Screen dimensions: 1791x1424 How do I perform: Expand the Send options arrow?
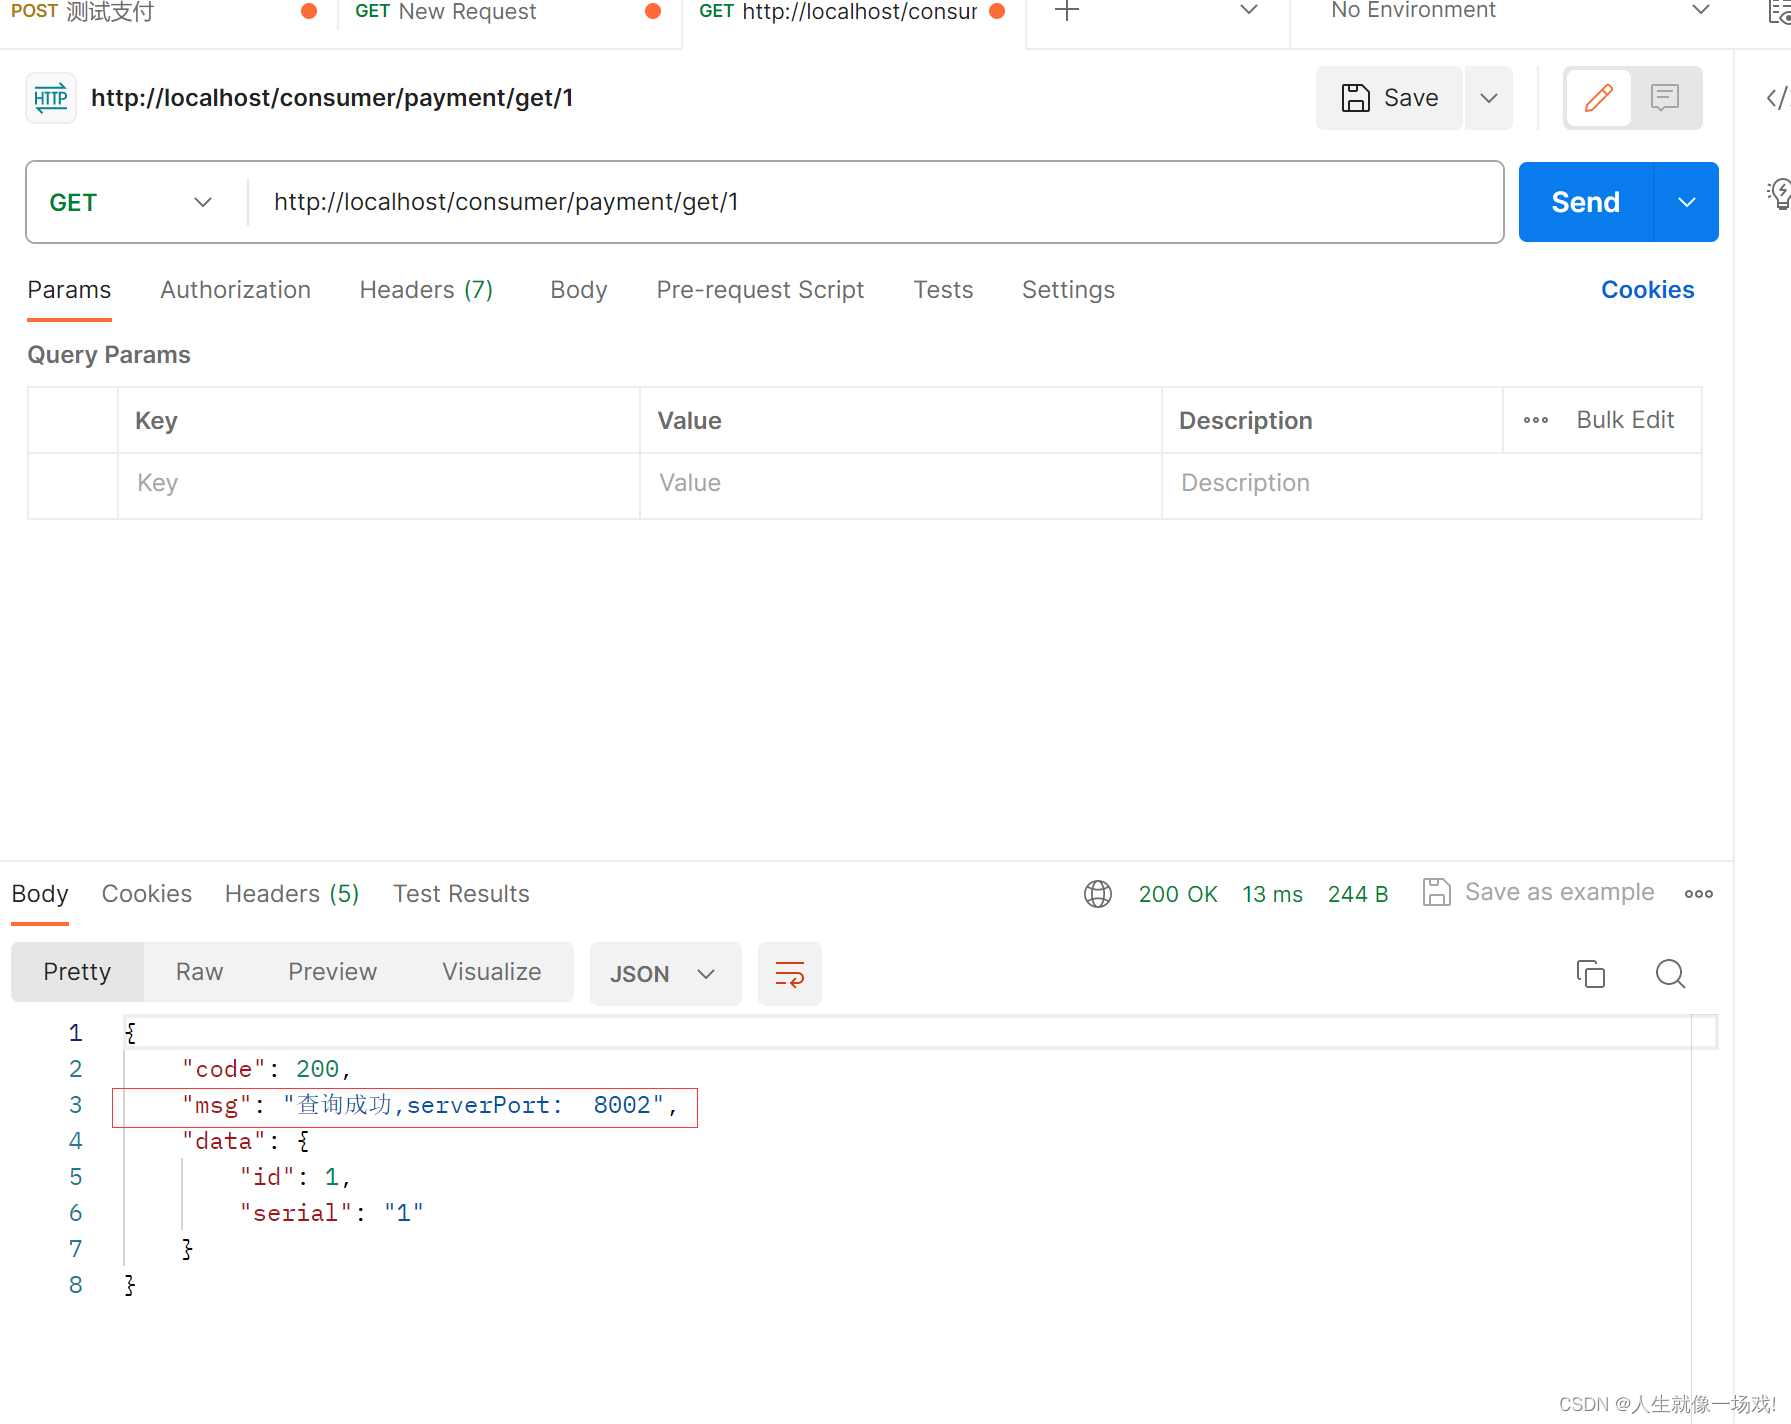click(1687, 202)
